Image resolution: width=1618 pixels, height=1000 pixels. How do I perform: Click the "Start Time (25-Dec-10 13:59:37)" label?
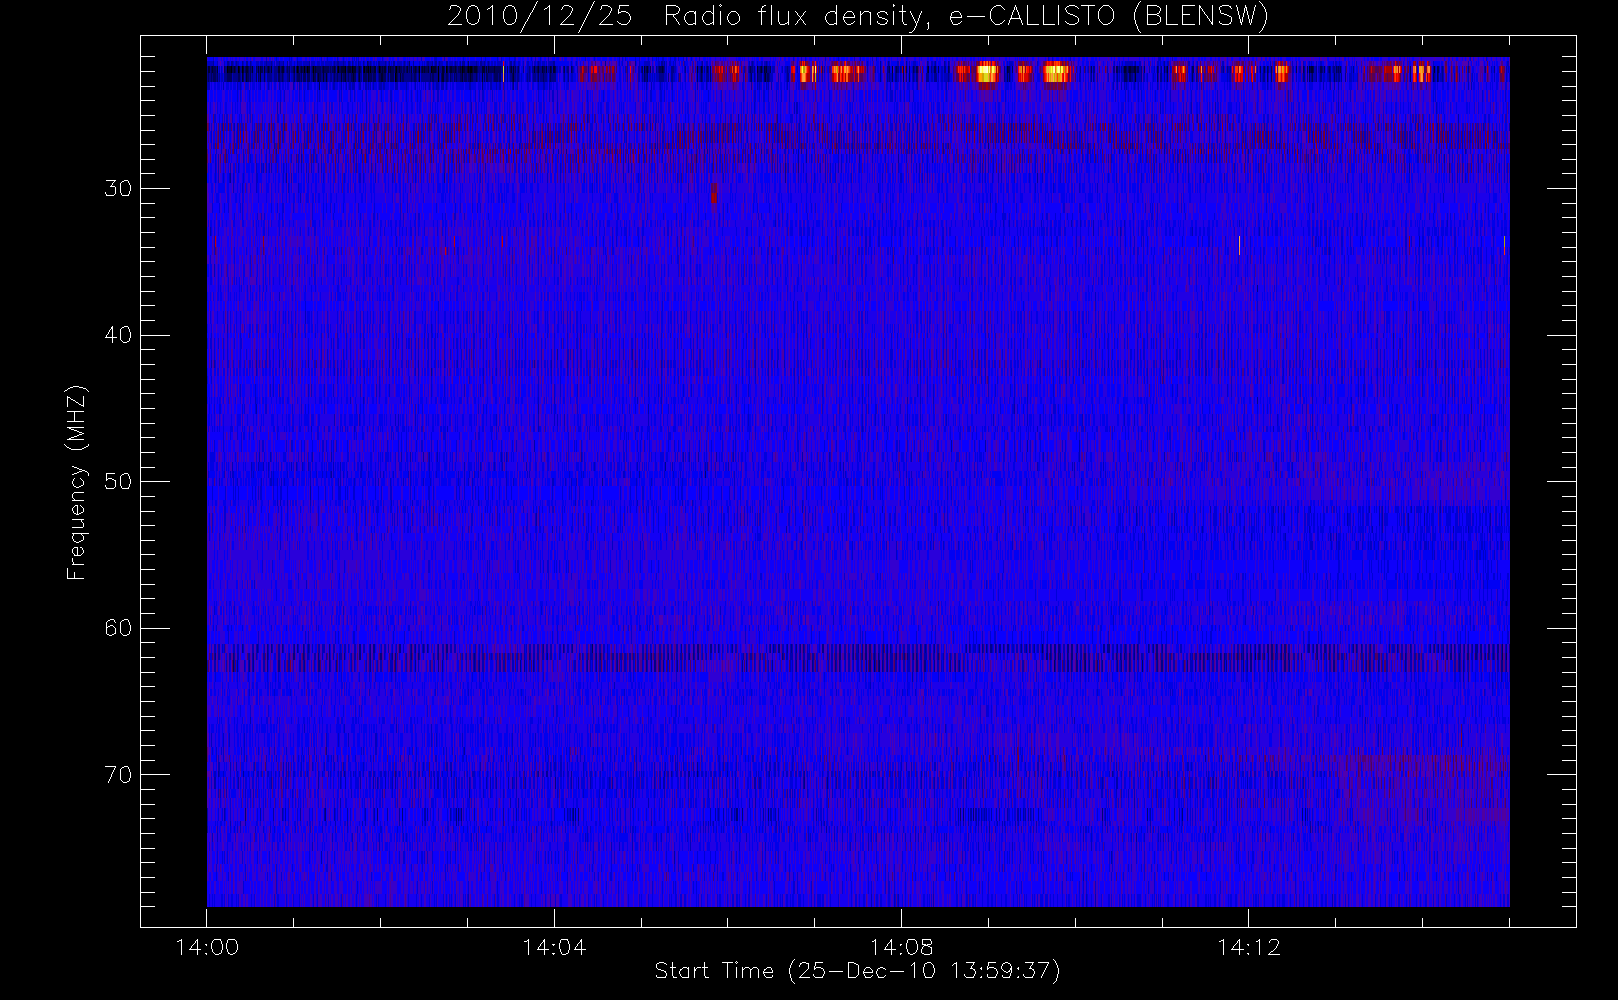857,971
